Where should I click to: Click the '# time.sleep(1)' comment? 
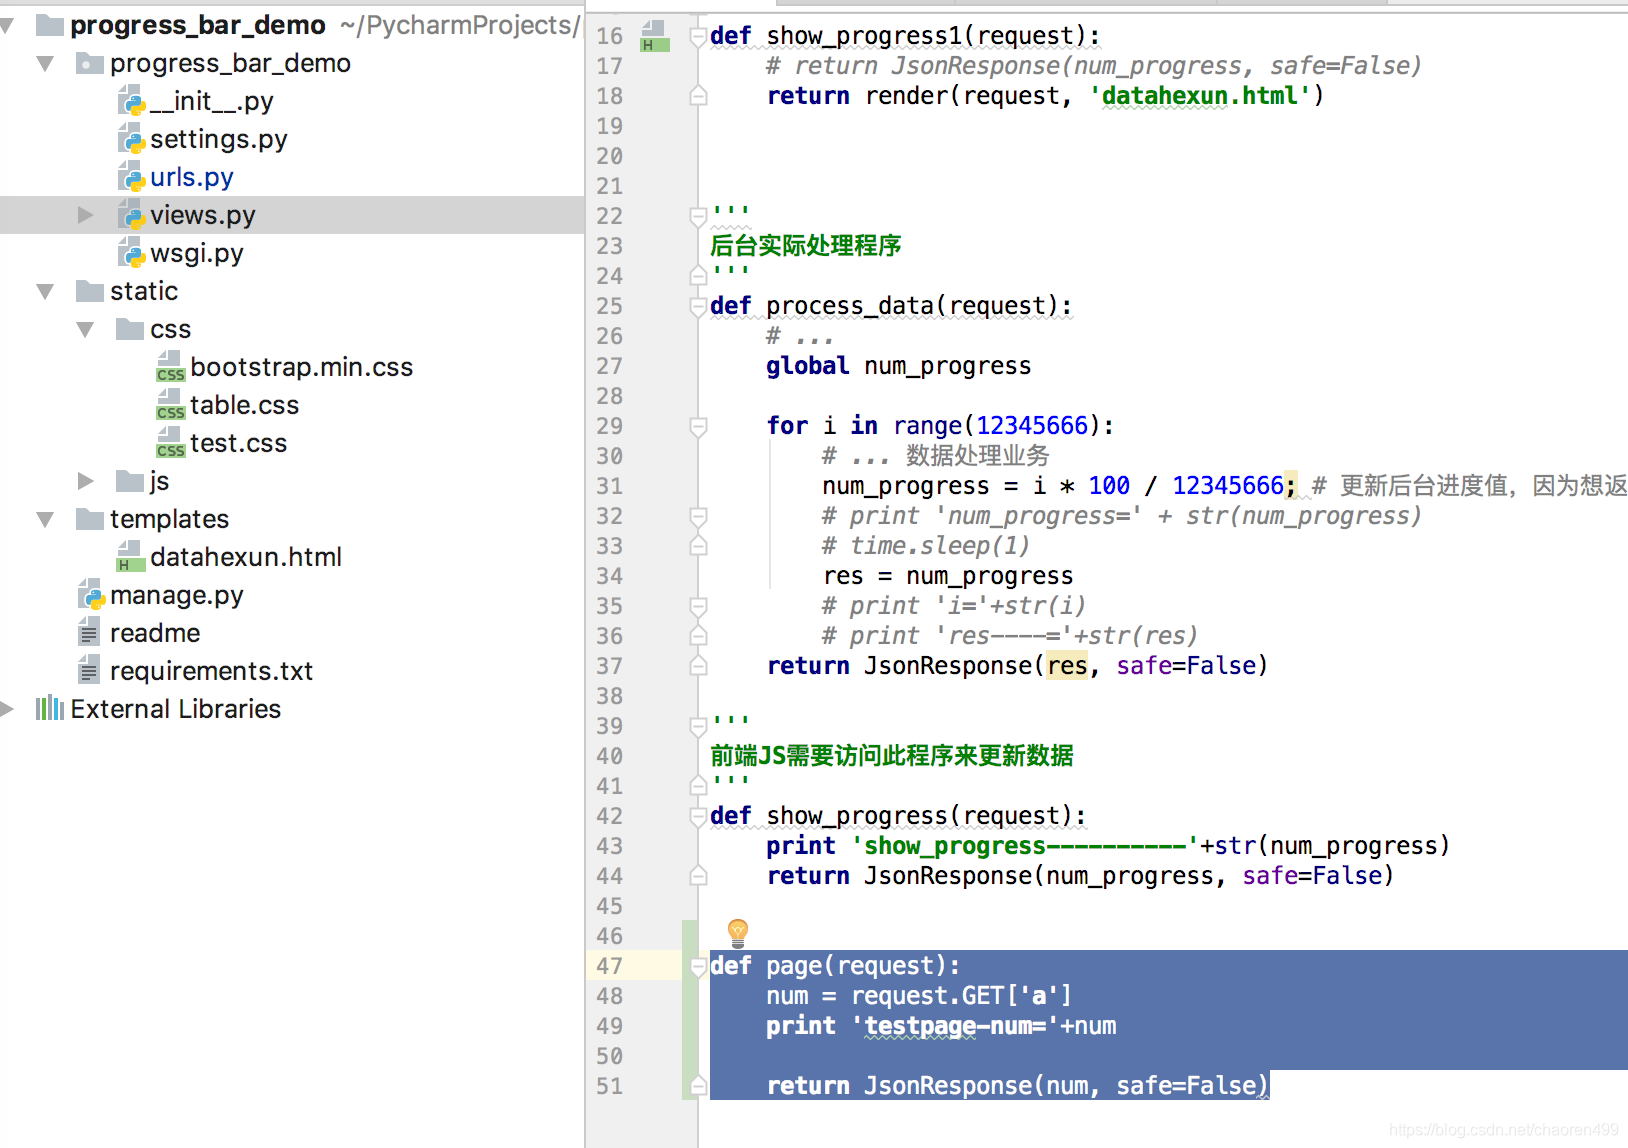pyautogui.click(x=925, y=546)
